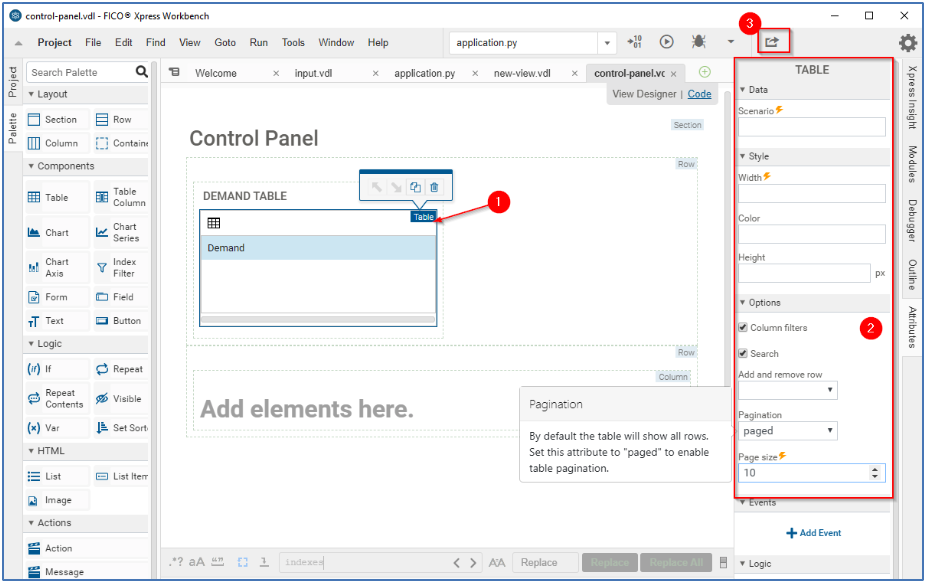The height and width of the screenshot is (583, 926).
Task: Start debugging with the bug icon
Action: [699, 42]
